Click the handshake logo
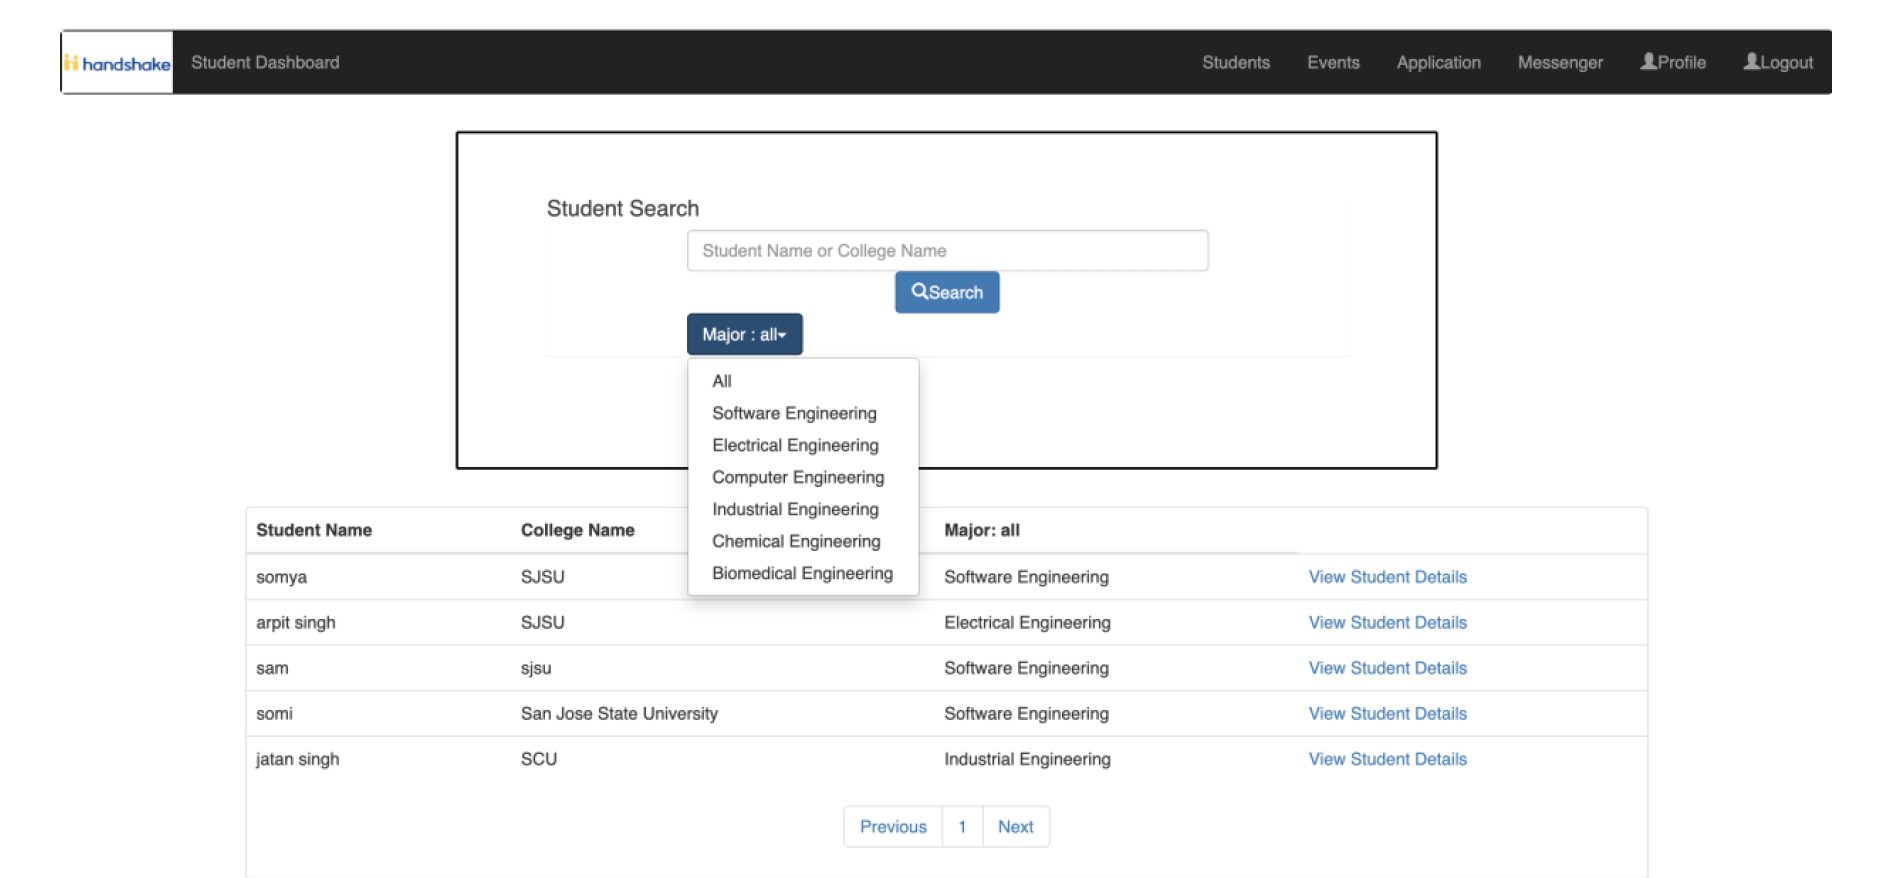The image size is (1878, 878). click(117, 63)
